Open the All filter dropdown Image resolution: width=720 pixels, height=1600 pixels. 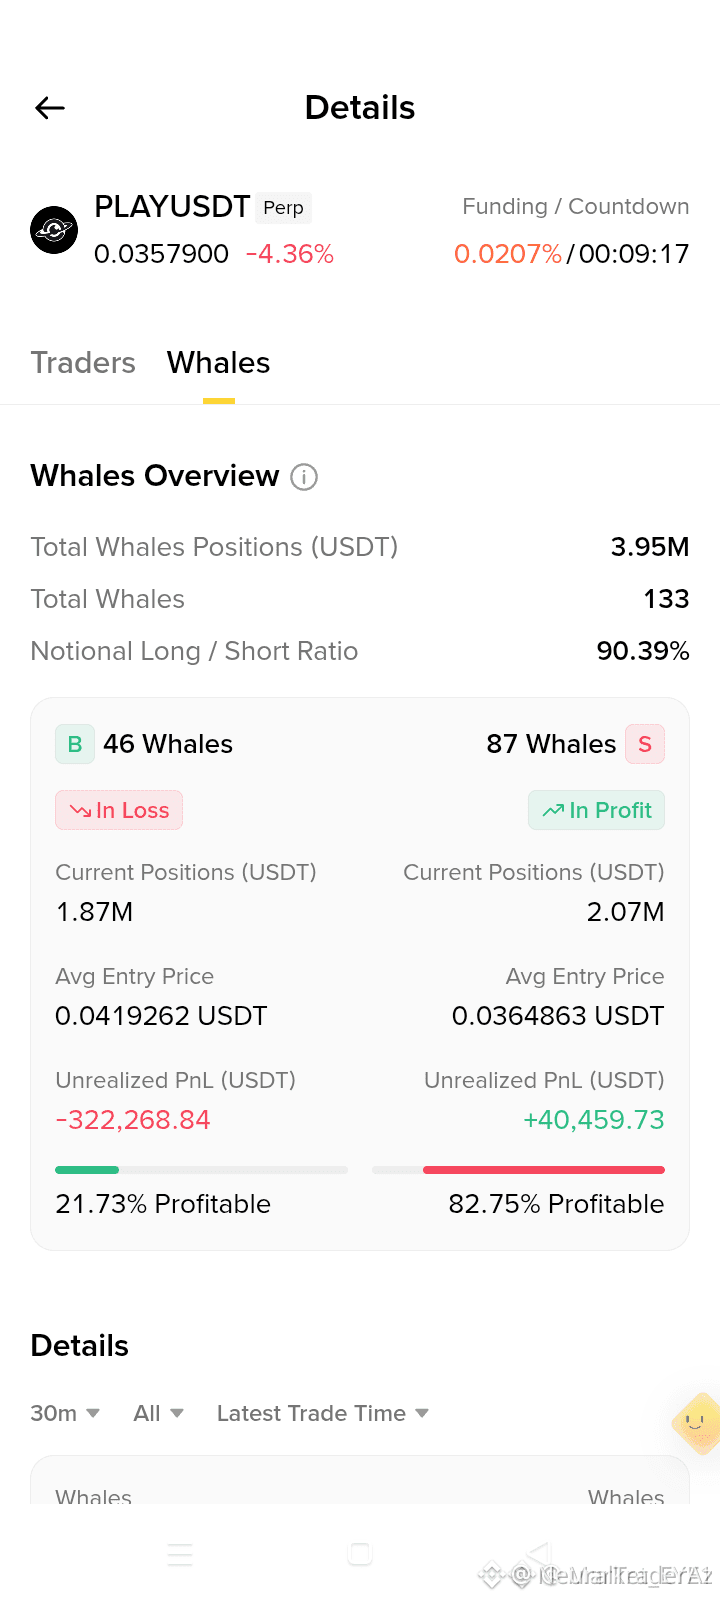click(158, 1413)
